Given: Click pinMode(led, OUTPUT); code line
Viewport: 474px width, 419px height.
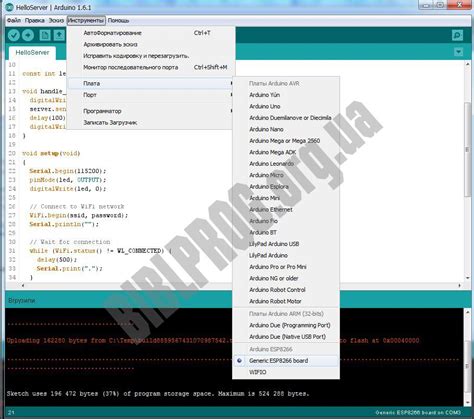Looking at the screenshot, I should (x=68, y=180).
